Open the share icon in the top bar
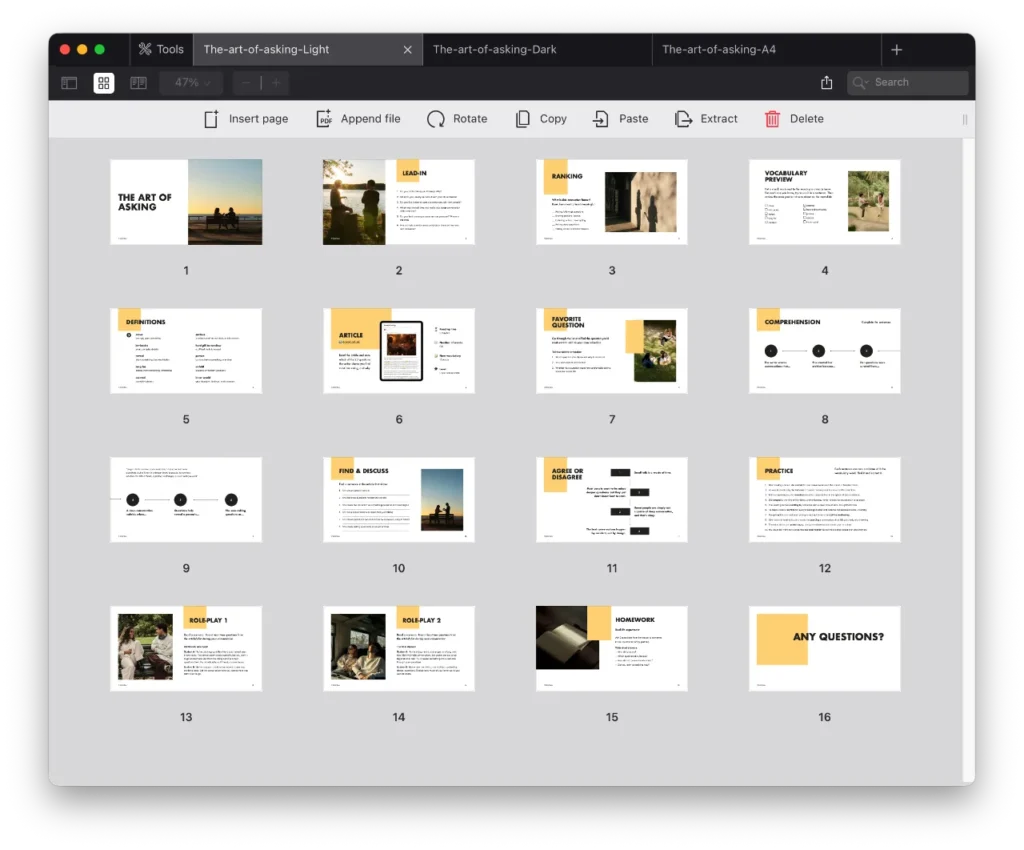 [826, 82]
